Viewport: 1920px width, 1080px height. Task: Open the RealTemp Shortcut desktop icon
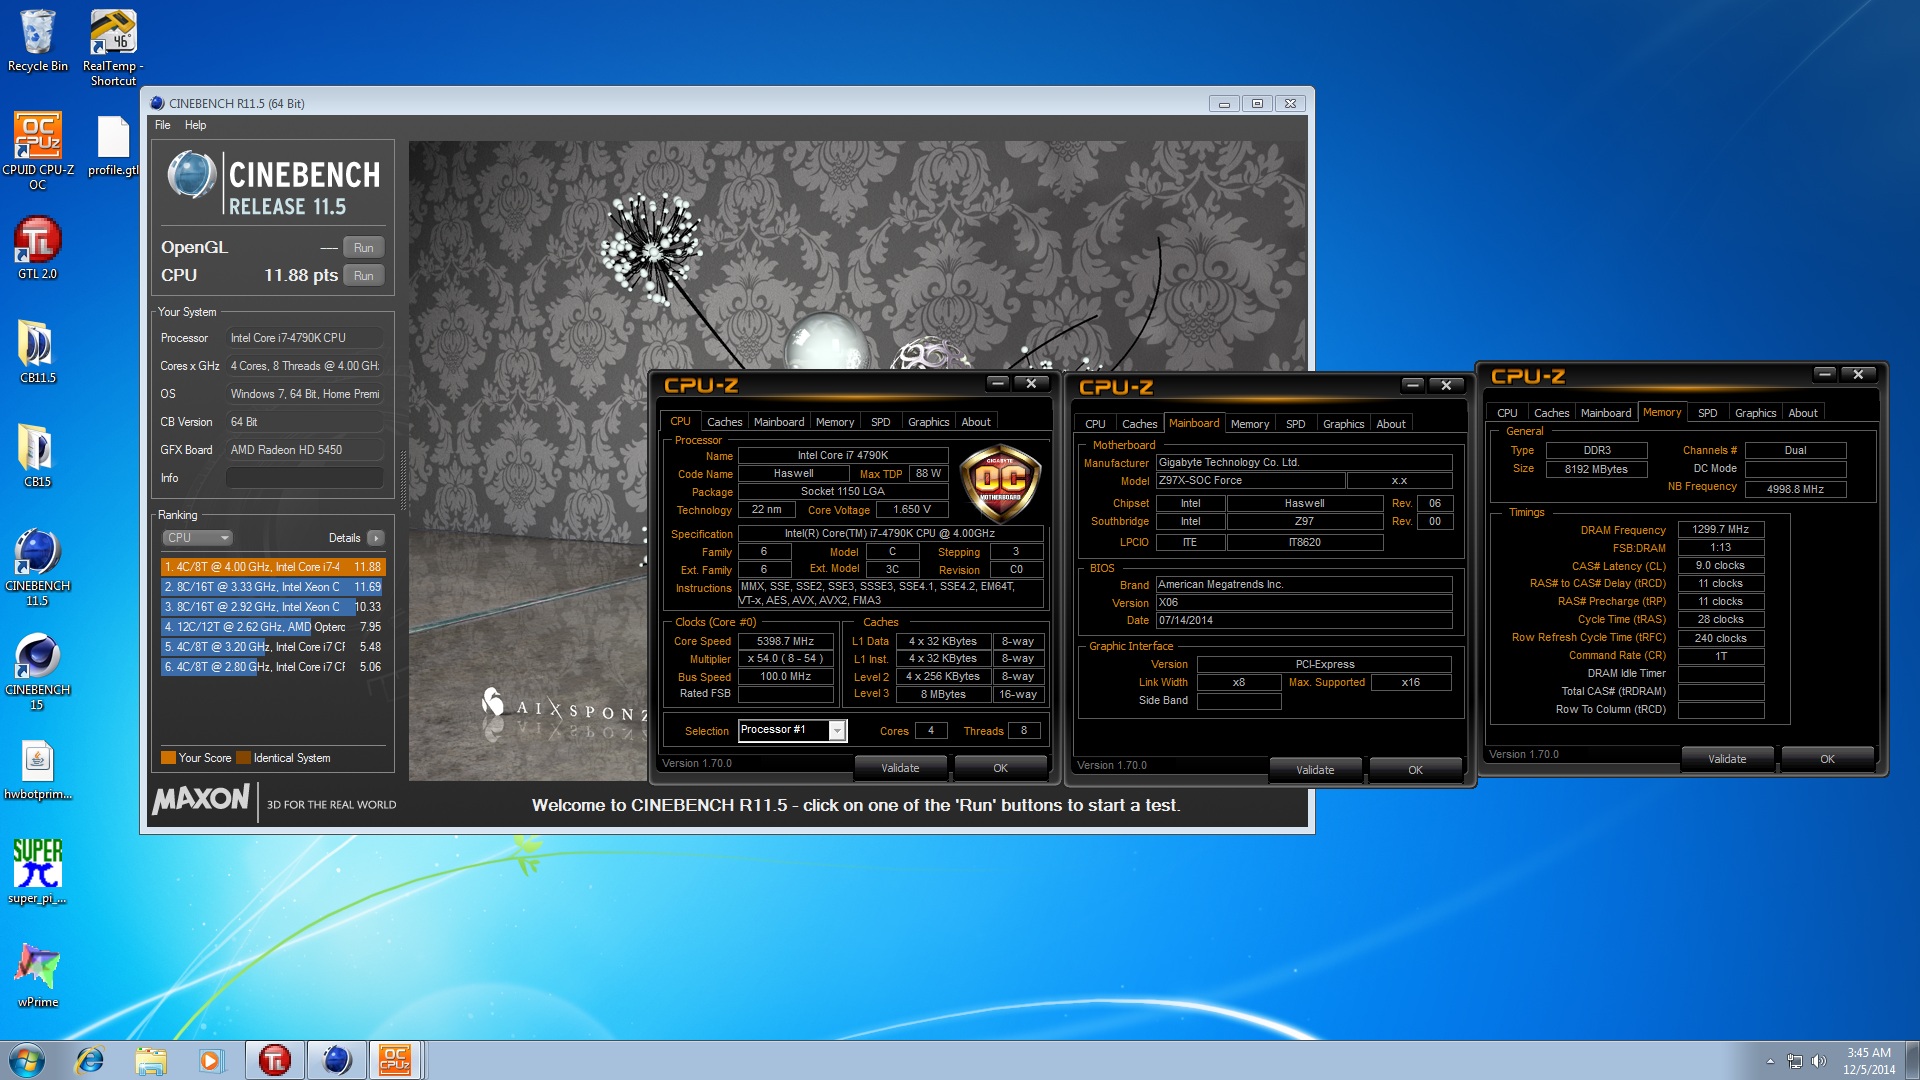pos(113,47)
